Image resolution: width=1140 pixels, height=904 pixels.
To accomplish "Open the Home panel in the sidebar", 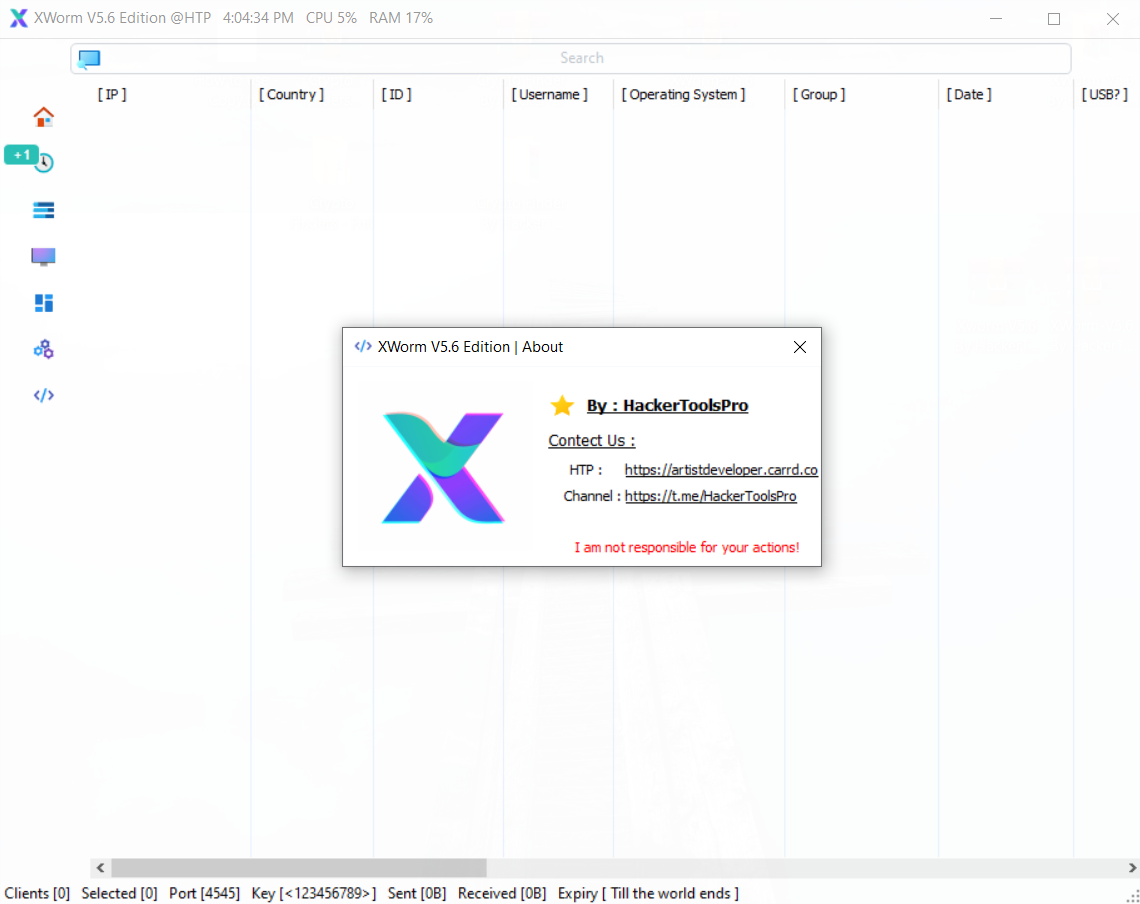I will [43, 116].
